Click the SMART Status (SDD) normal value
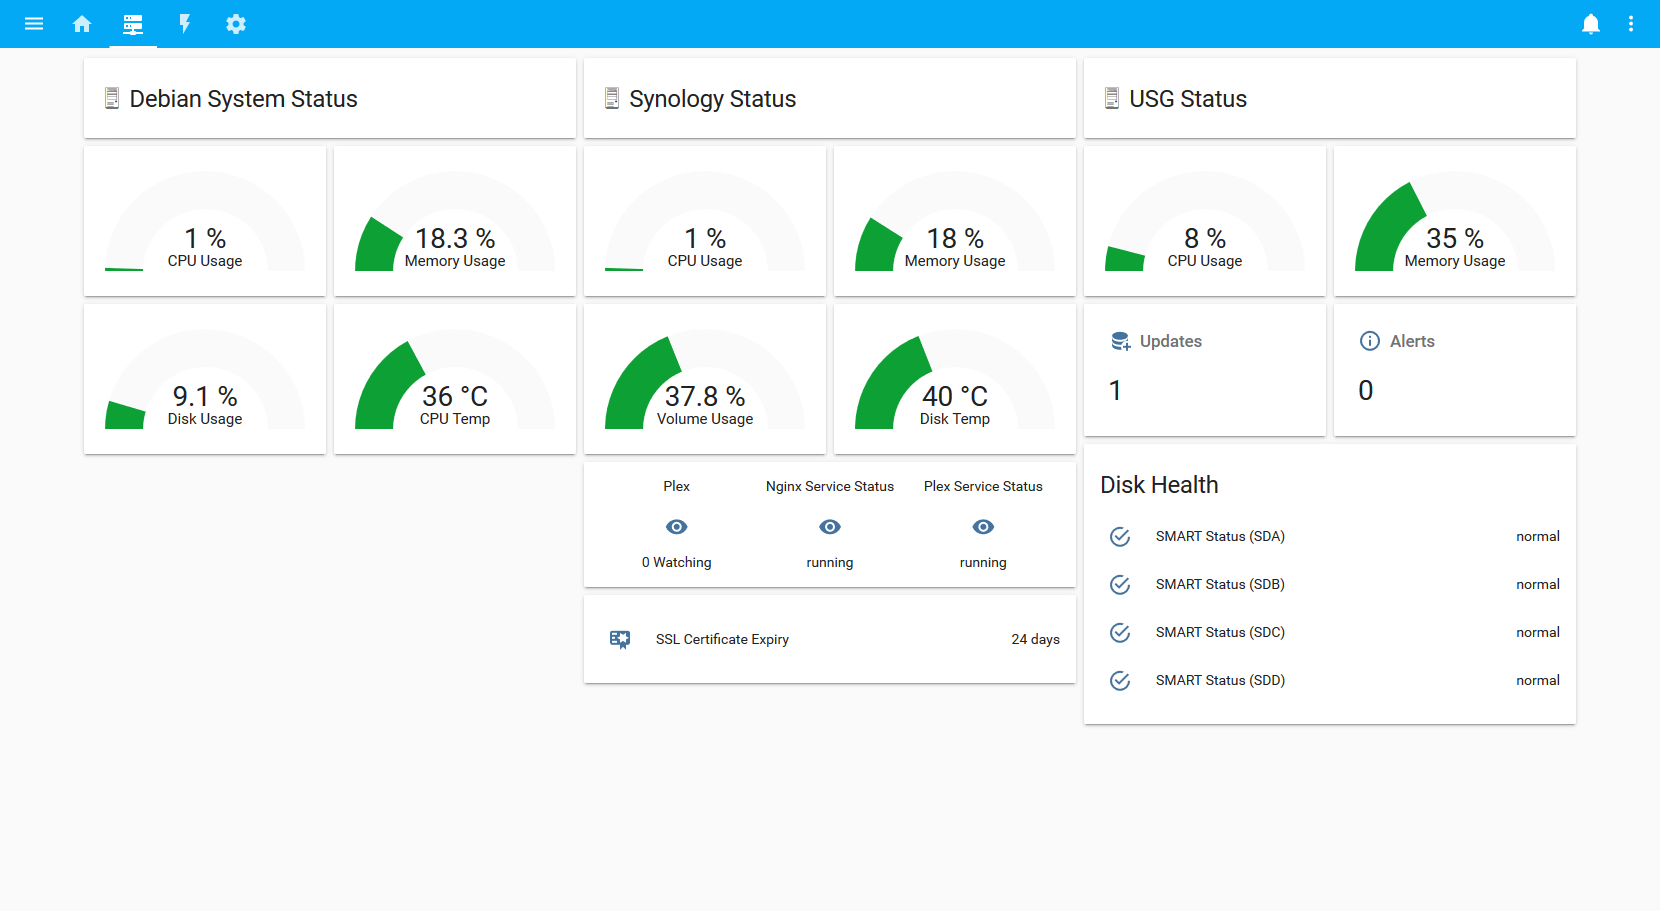 pos(1537,681)
